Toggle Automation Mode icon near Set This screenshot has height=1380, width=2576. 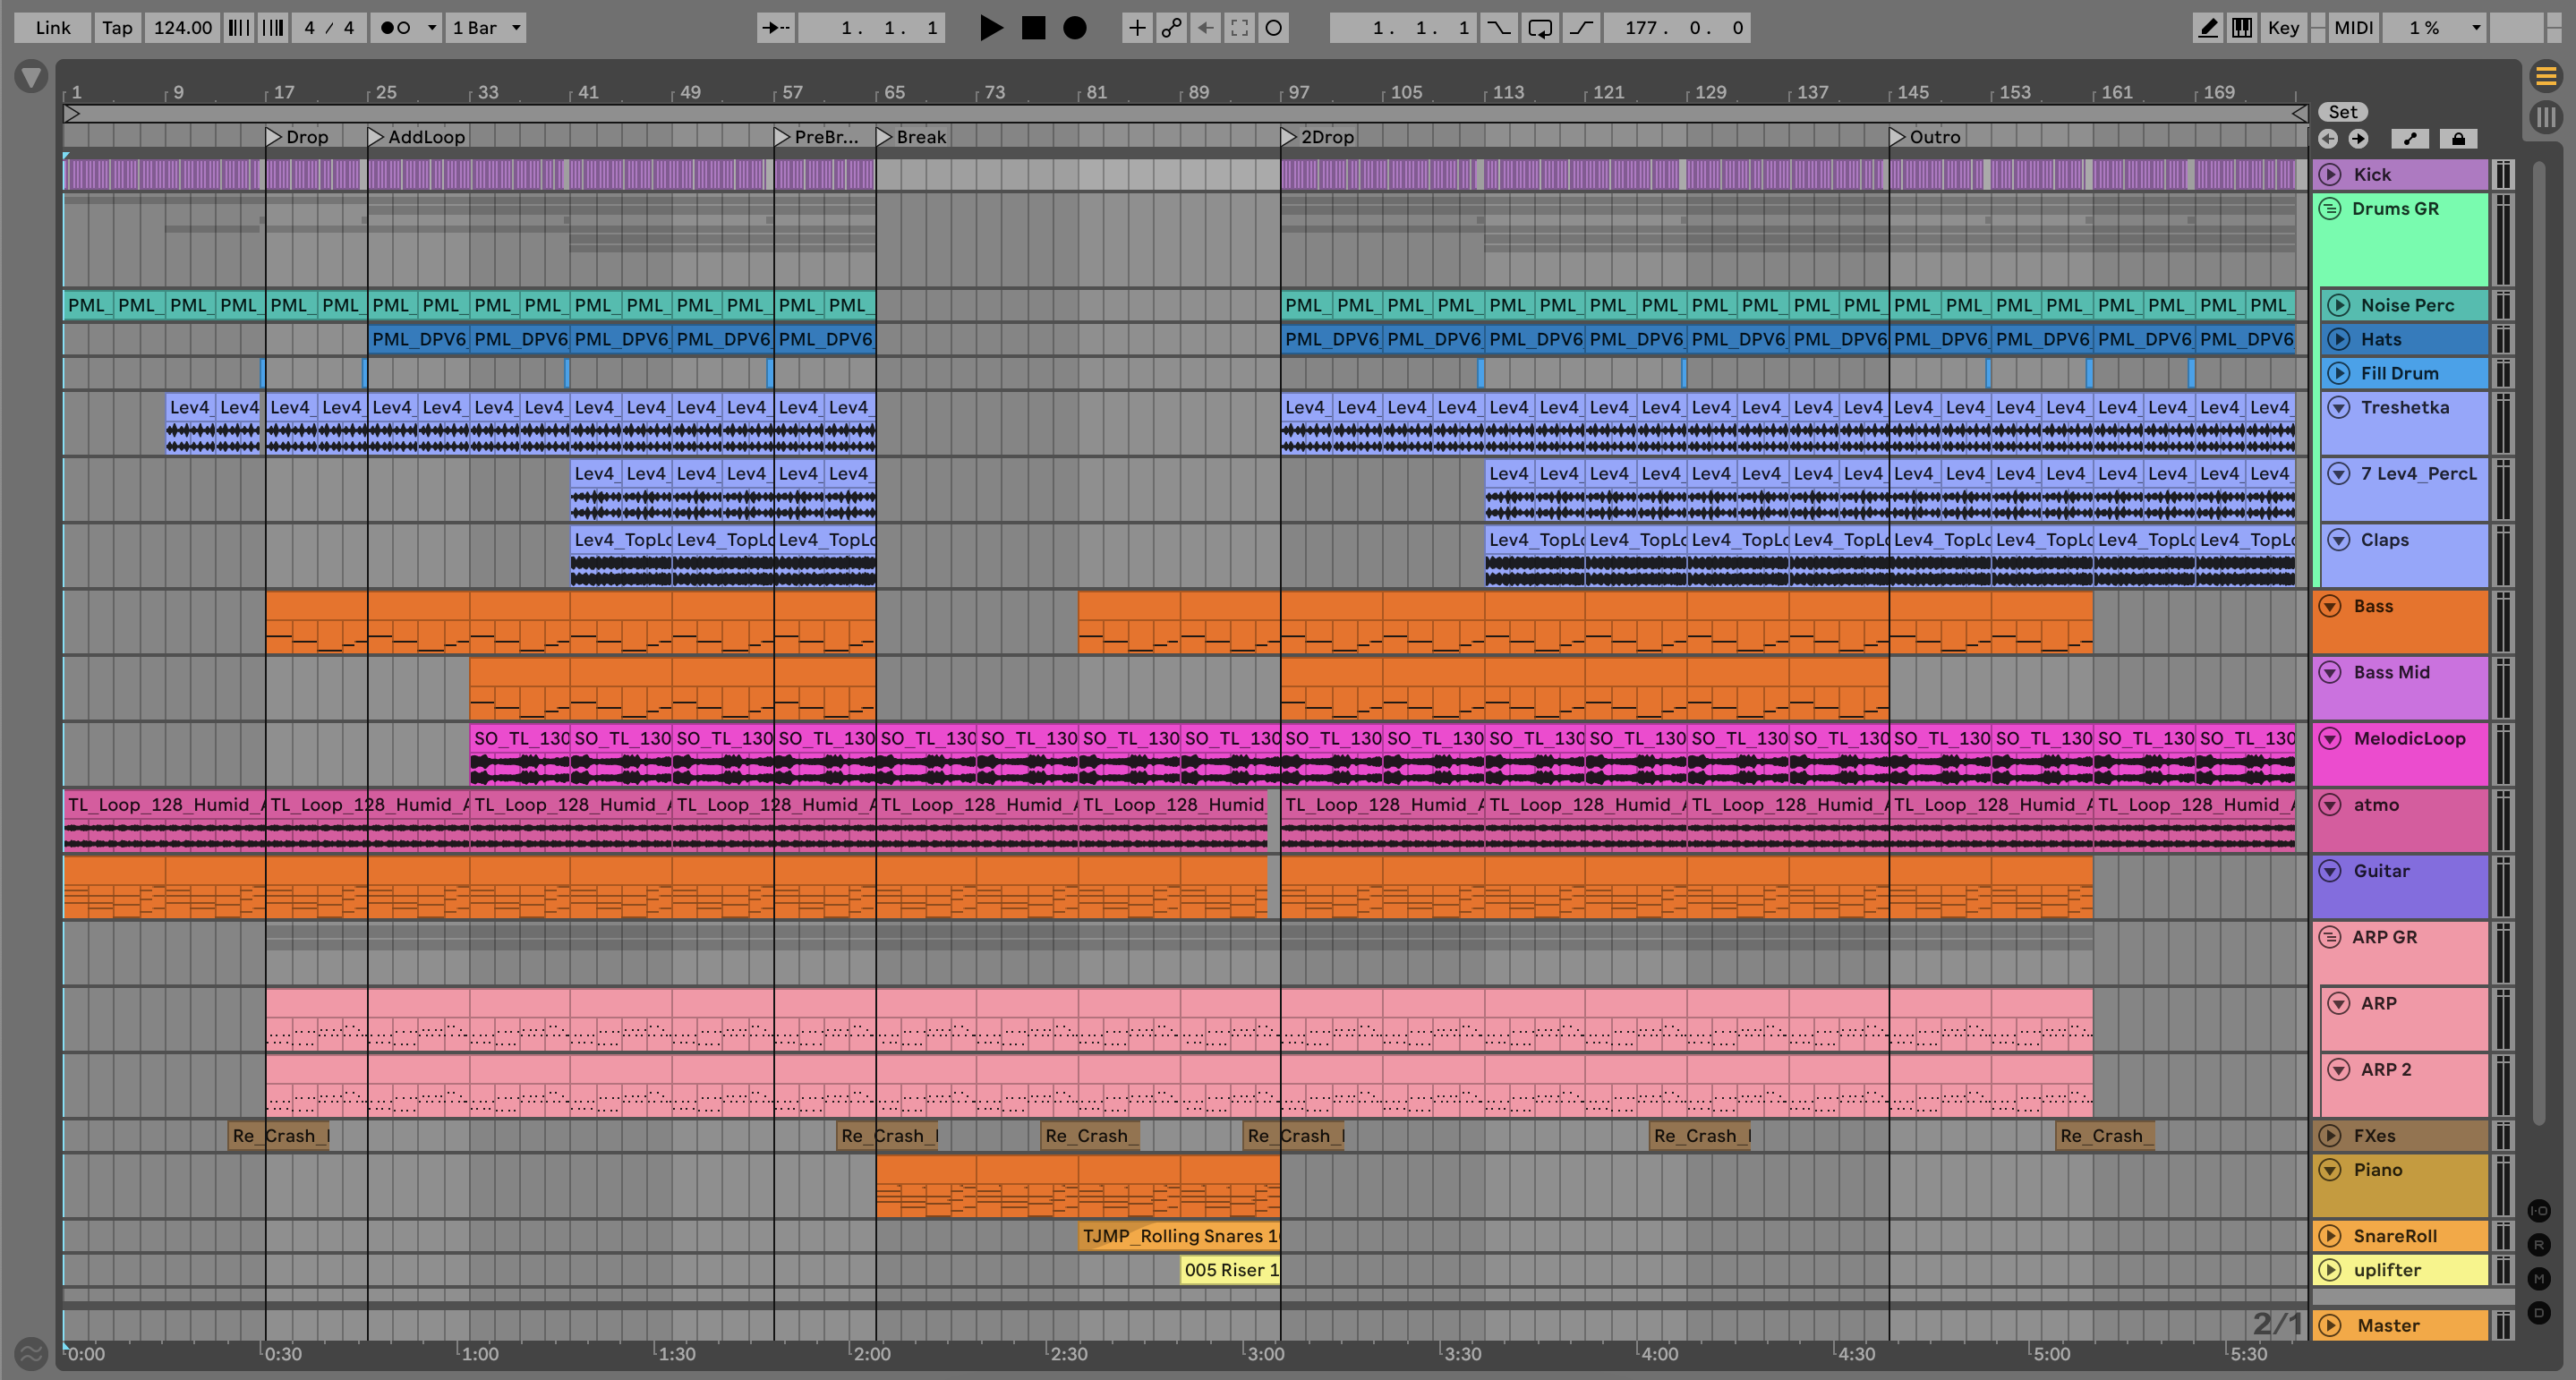[x=2410, y=139]
